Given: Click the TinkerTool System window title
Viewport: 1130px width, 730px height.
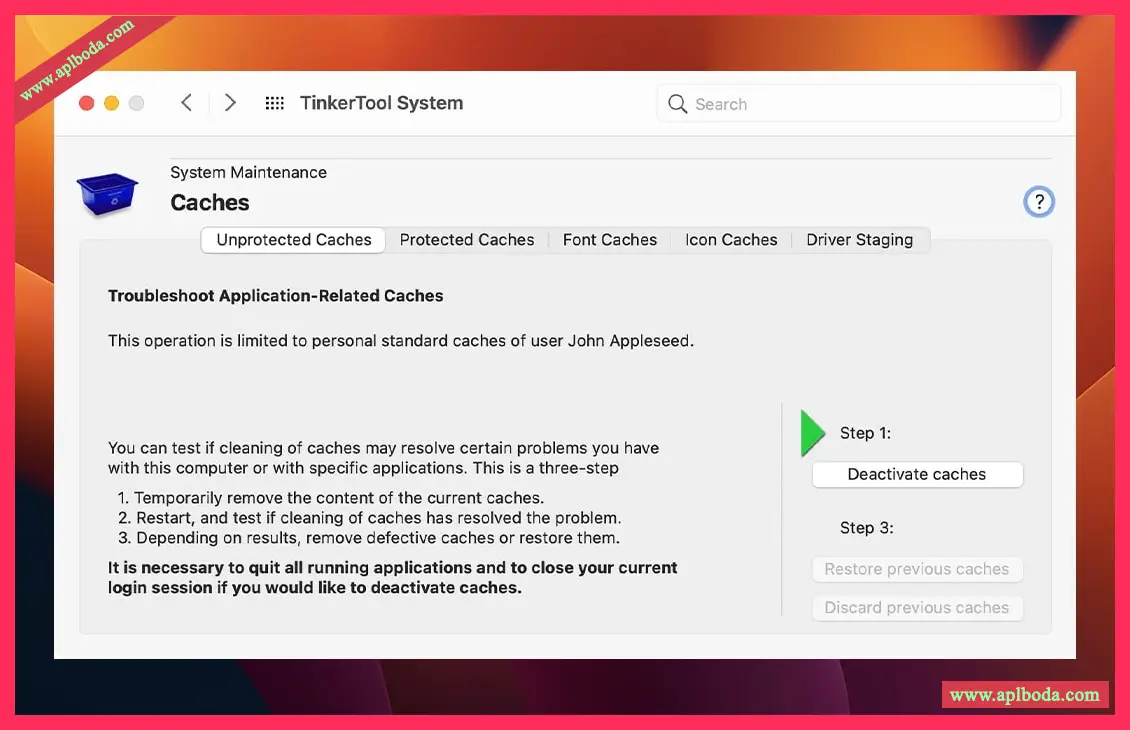Looking at the screenshot, I should pos(381,103).
